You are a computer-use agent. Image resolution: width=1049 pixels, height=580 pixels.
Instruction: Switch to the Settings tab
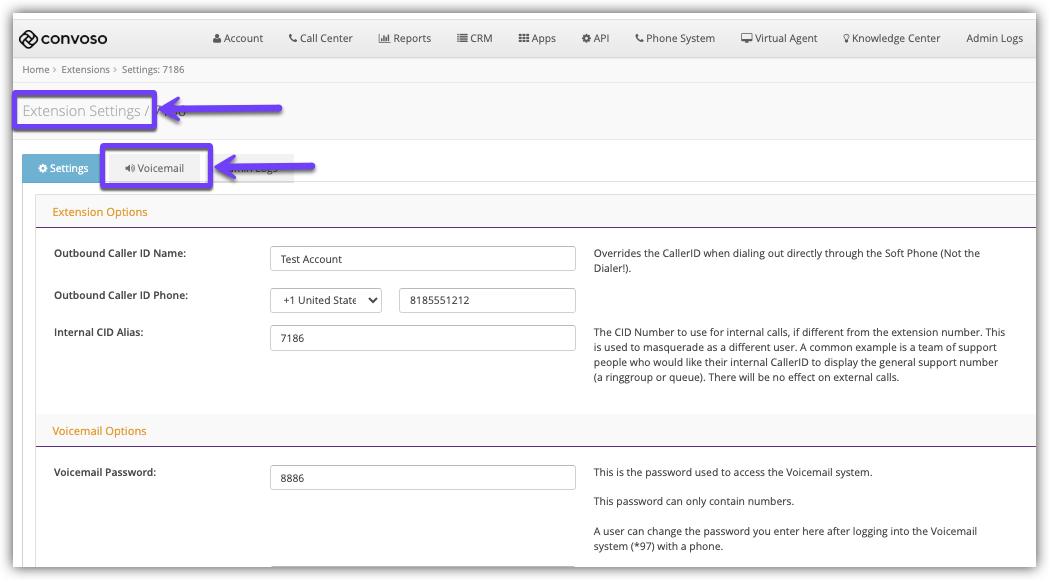(x=63, y=168)
